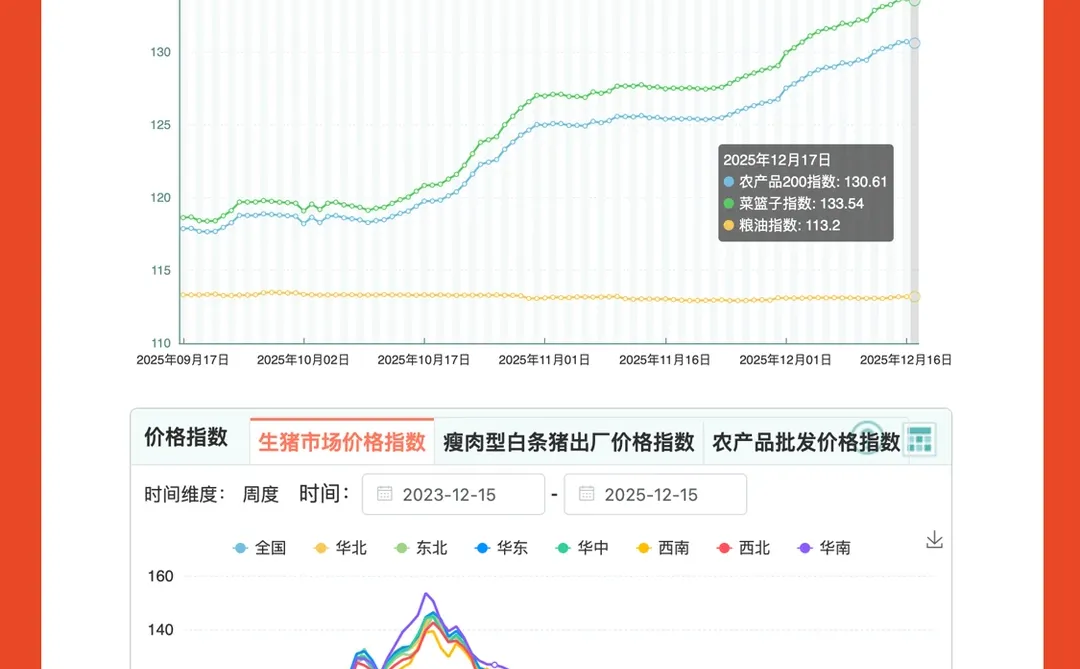Click the download icon to export the chart
1080x669 pixels.
(x=934, y=538)
